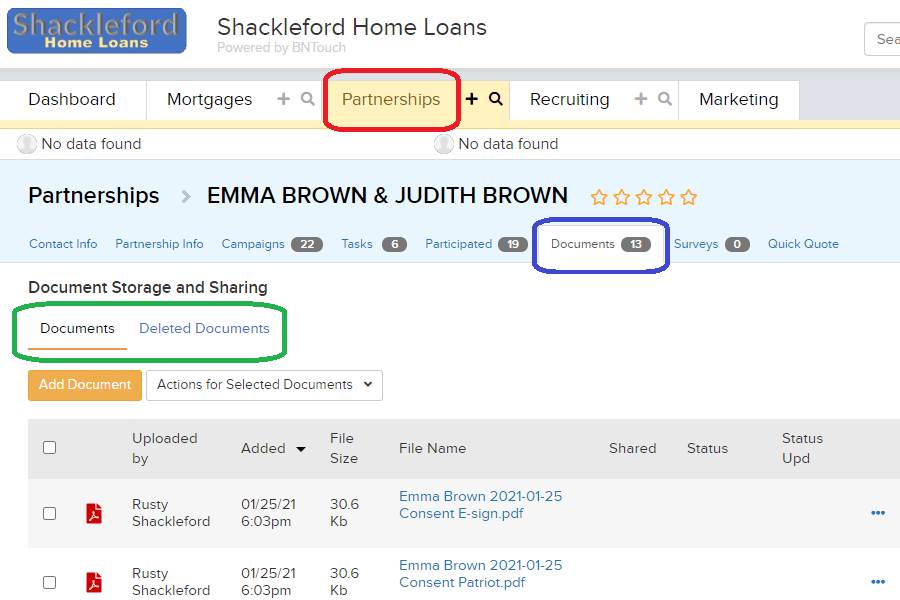The image size is (900, 600).
Task: Open the Mortgages tab
Action: [x=210, y=99]
